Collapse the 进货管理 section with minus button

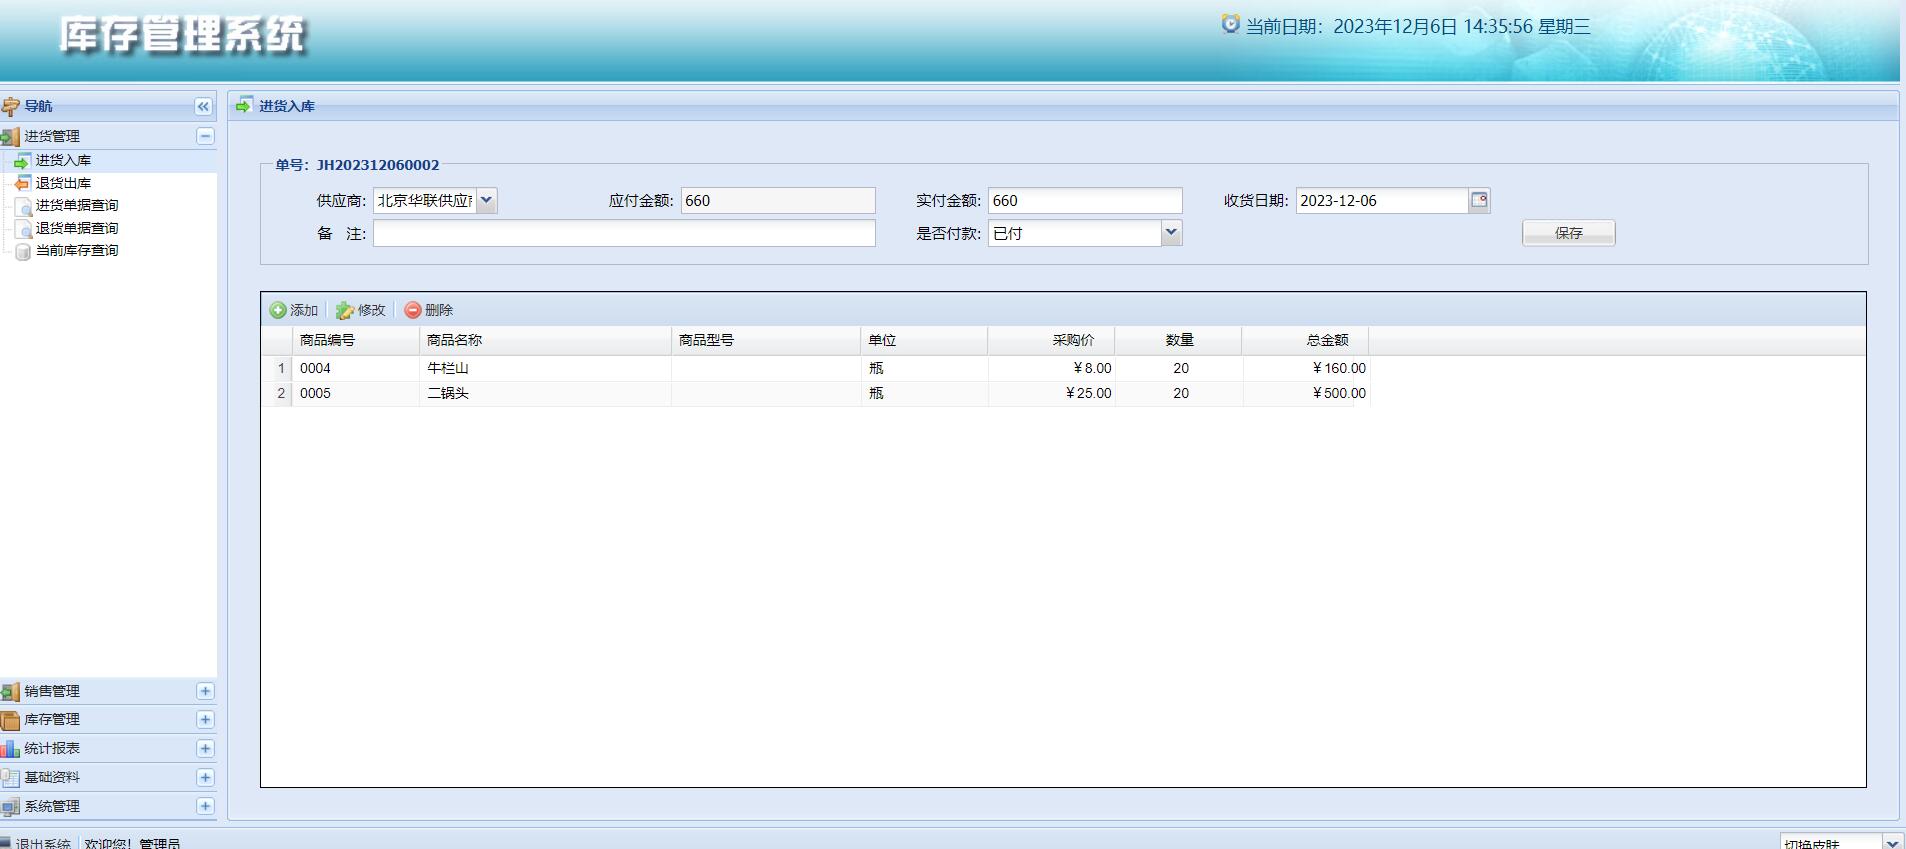tap(205, 136)
